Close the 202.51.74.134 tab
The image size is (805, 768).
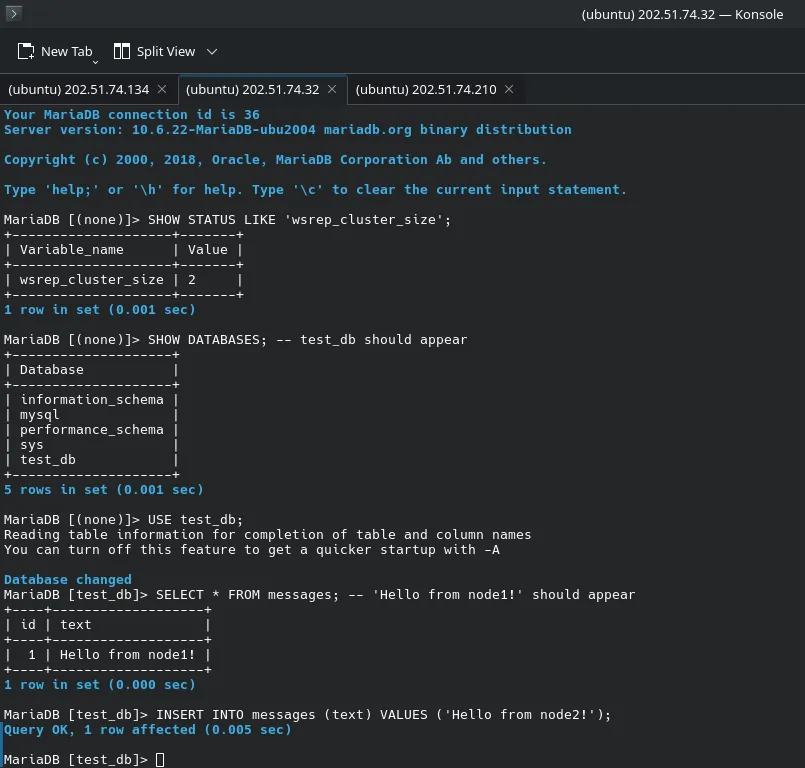click(x=162, y=89)
